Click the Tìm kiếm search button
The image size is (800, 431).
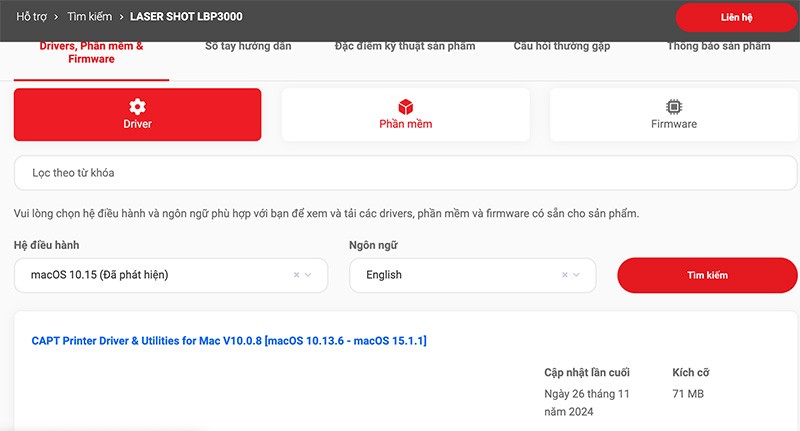click(707, 275)
